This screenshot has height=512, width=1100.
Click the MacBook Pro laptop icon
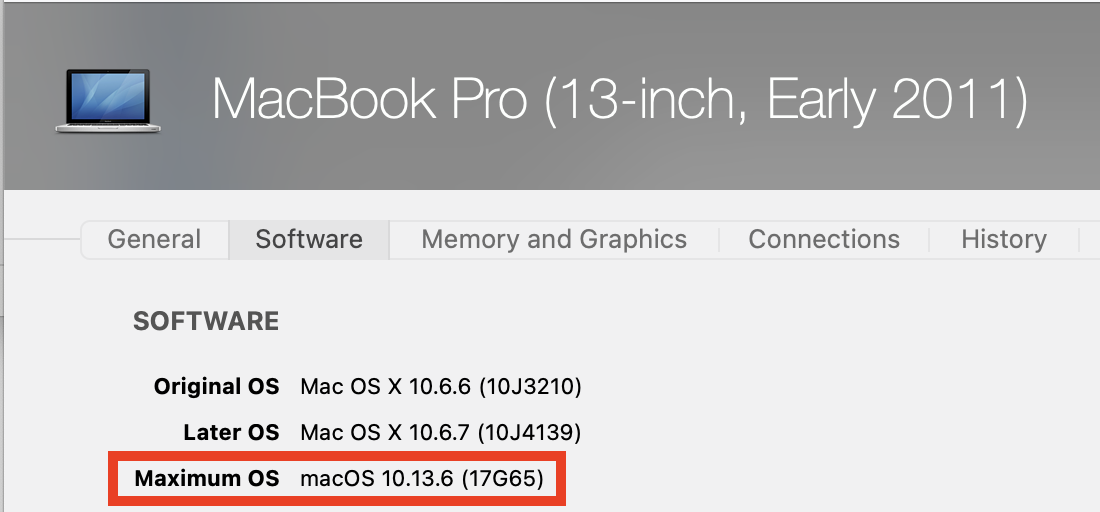coord(103,100)
